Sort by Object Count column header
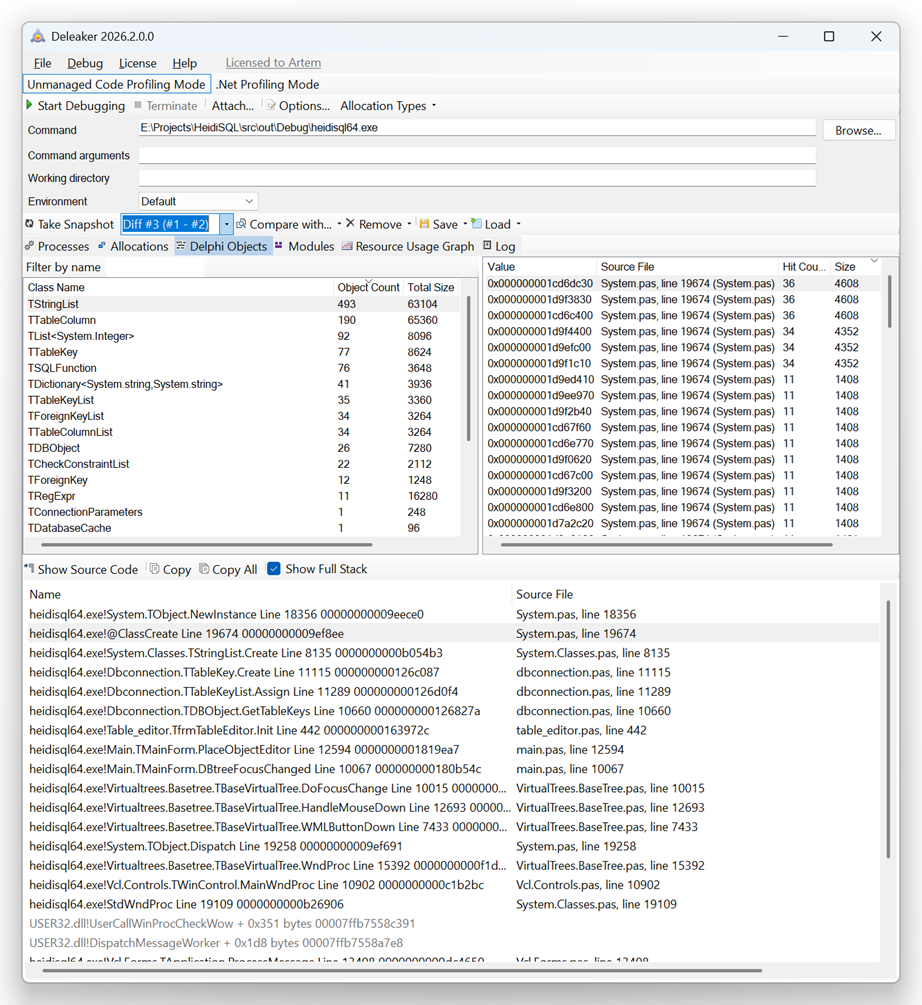 pos(368,287)
